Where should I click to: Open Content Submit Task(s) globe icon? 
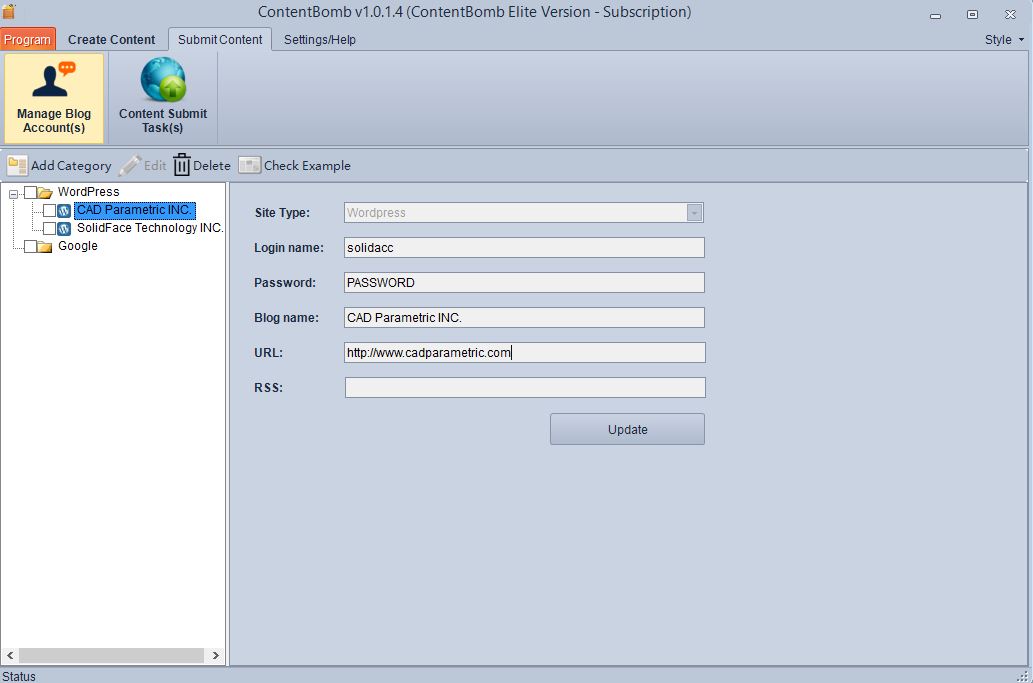point(163,80)
